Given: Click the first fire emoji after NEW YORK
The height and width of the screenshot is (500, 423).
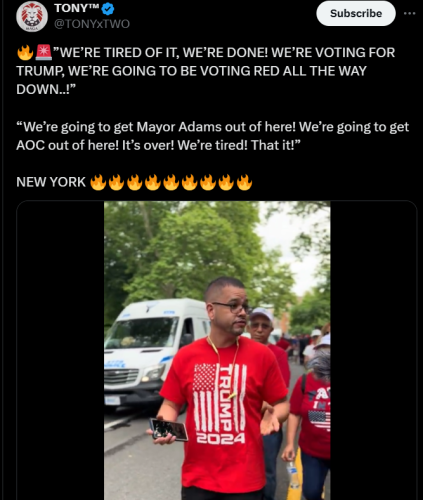Looking at the screenshot, I should (98, 182).
